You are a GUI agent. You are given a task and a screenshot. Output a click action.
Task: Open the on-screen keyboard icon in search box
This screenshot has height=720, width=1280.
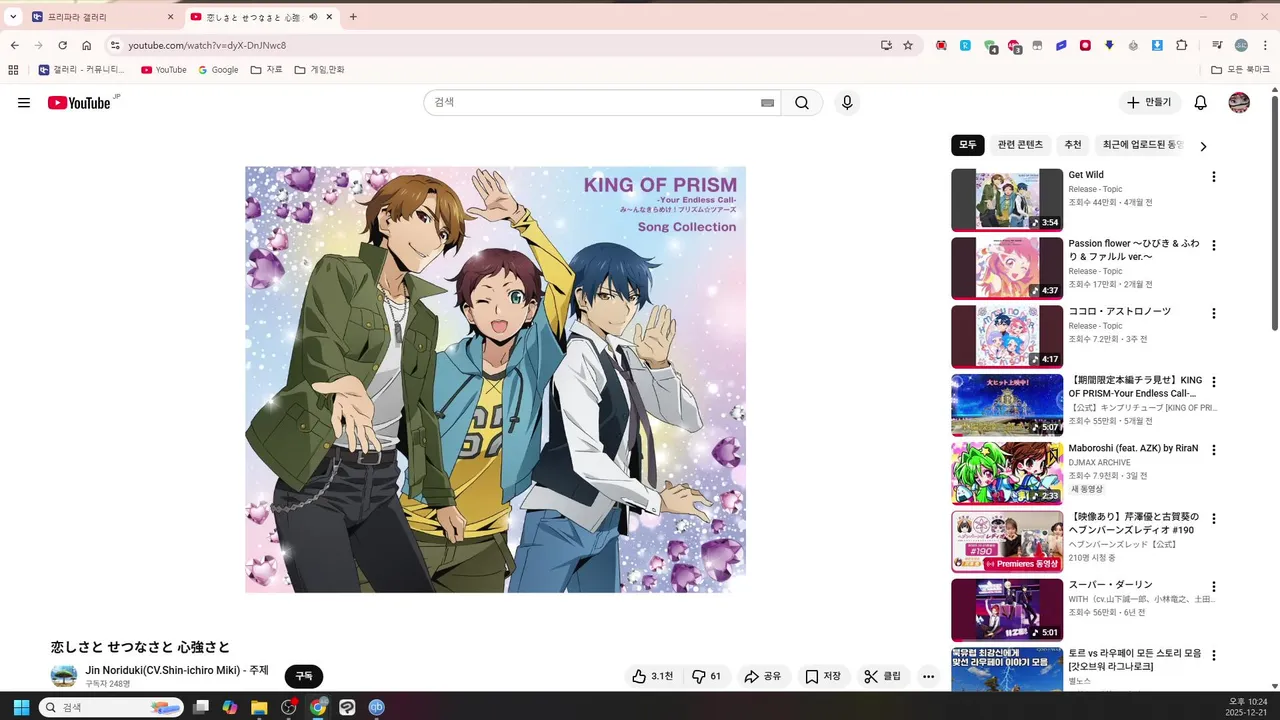pos(768,103)
